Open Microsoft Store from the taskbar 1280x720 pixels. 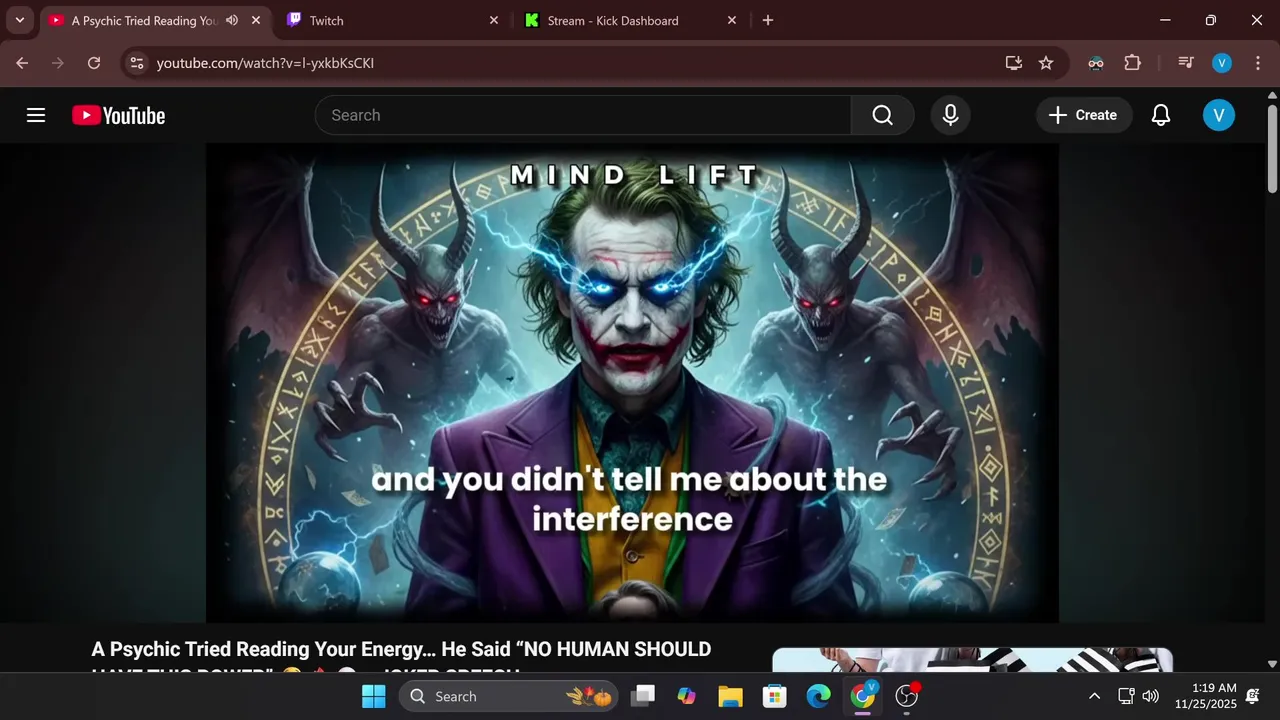(x=775, y=696)
